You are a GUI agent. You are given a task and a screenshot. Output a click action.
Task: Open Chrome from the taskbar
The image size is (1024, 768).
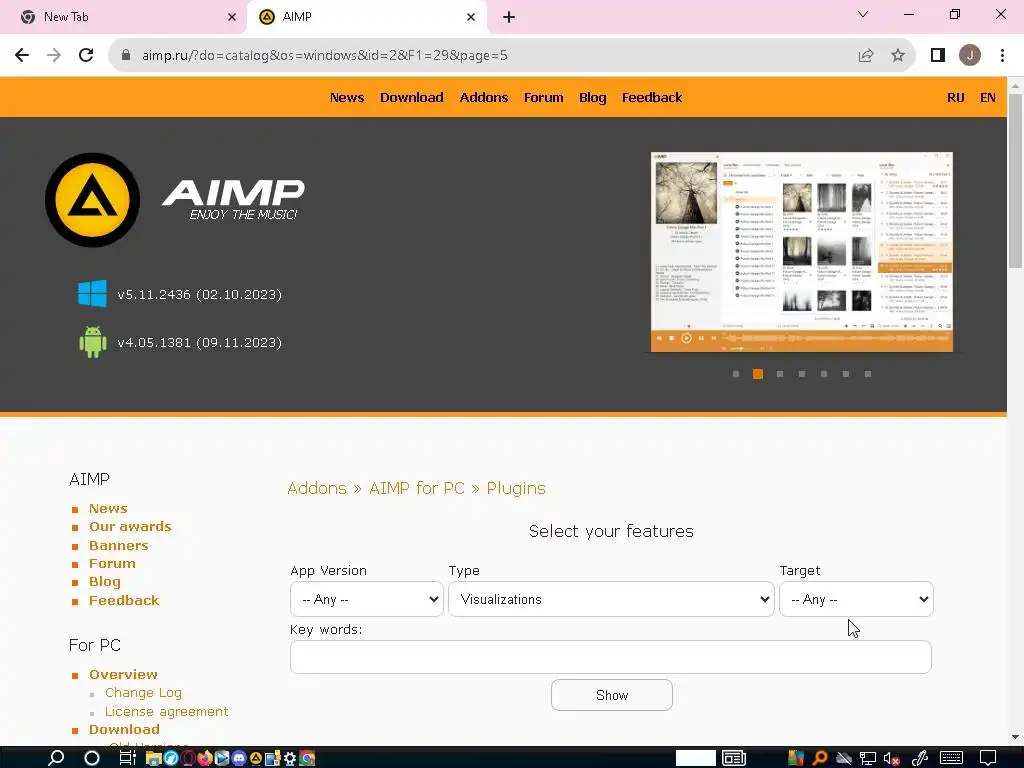coord(307,758)
